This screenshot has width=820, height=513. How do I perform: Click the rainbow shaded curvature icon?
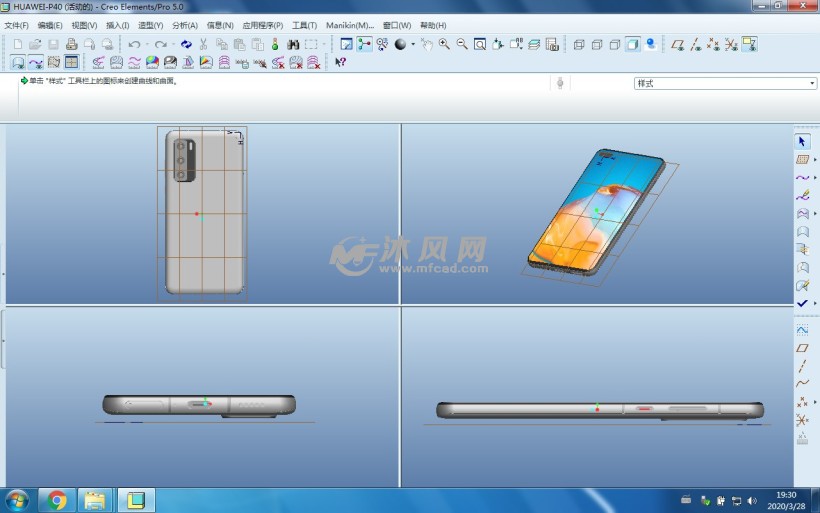click(x=152, y=62)
